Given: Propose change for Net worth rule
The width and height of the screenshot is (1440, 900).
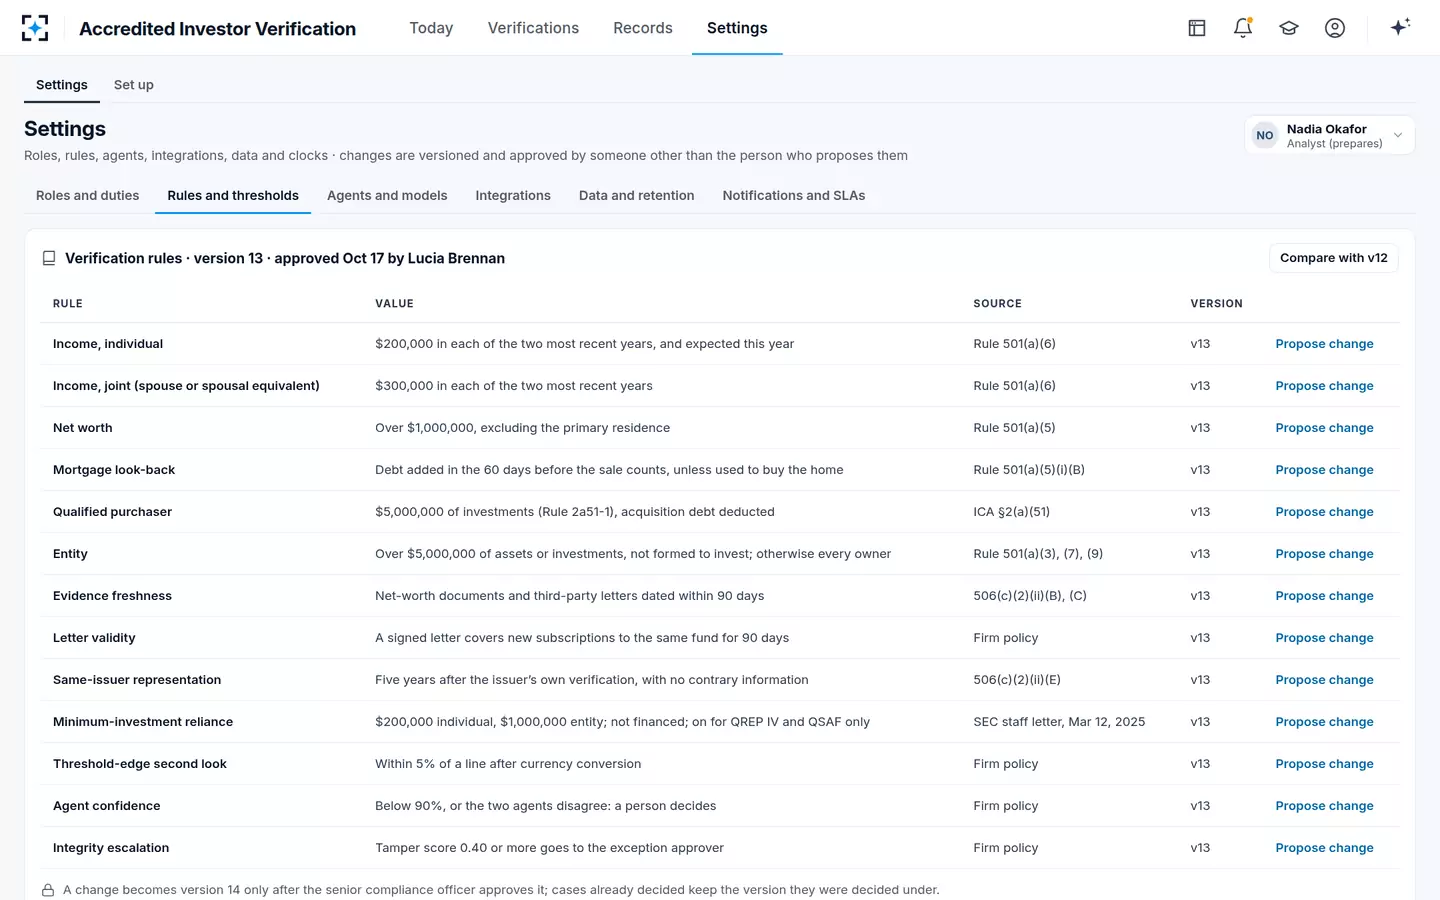Looking at the screenshot, I should point(1325,428).
